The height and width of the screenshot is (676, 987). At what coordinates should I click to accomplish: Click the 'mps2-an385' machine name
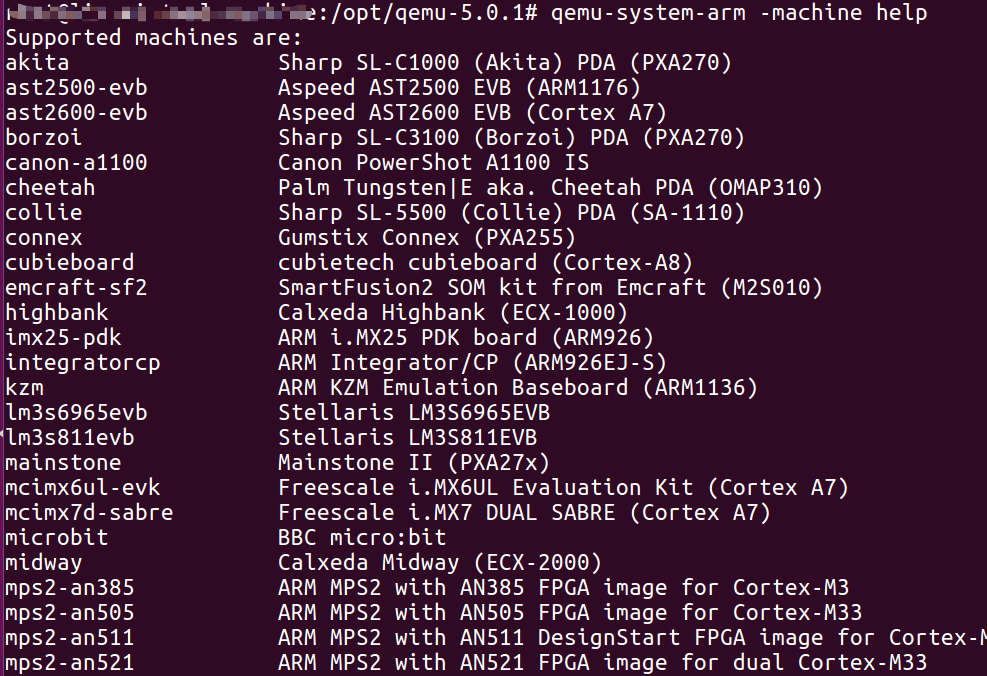(x=70, y=589)
